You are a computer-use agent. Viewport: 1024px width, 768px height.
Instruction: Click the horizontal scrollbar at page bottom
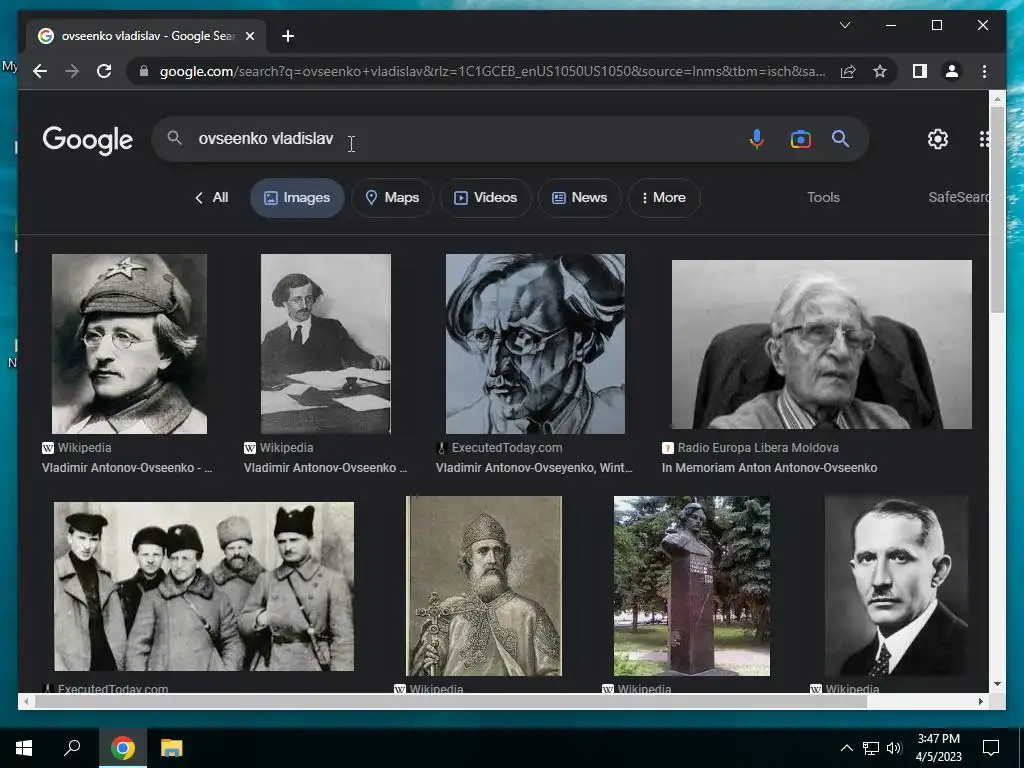[451, 701]
